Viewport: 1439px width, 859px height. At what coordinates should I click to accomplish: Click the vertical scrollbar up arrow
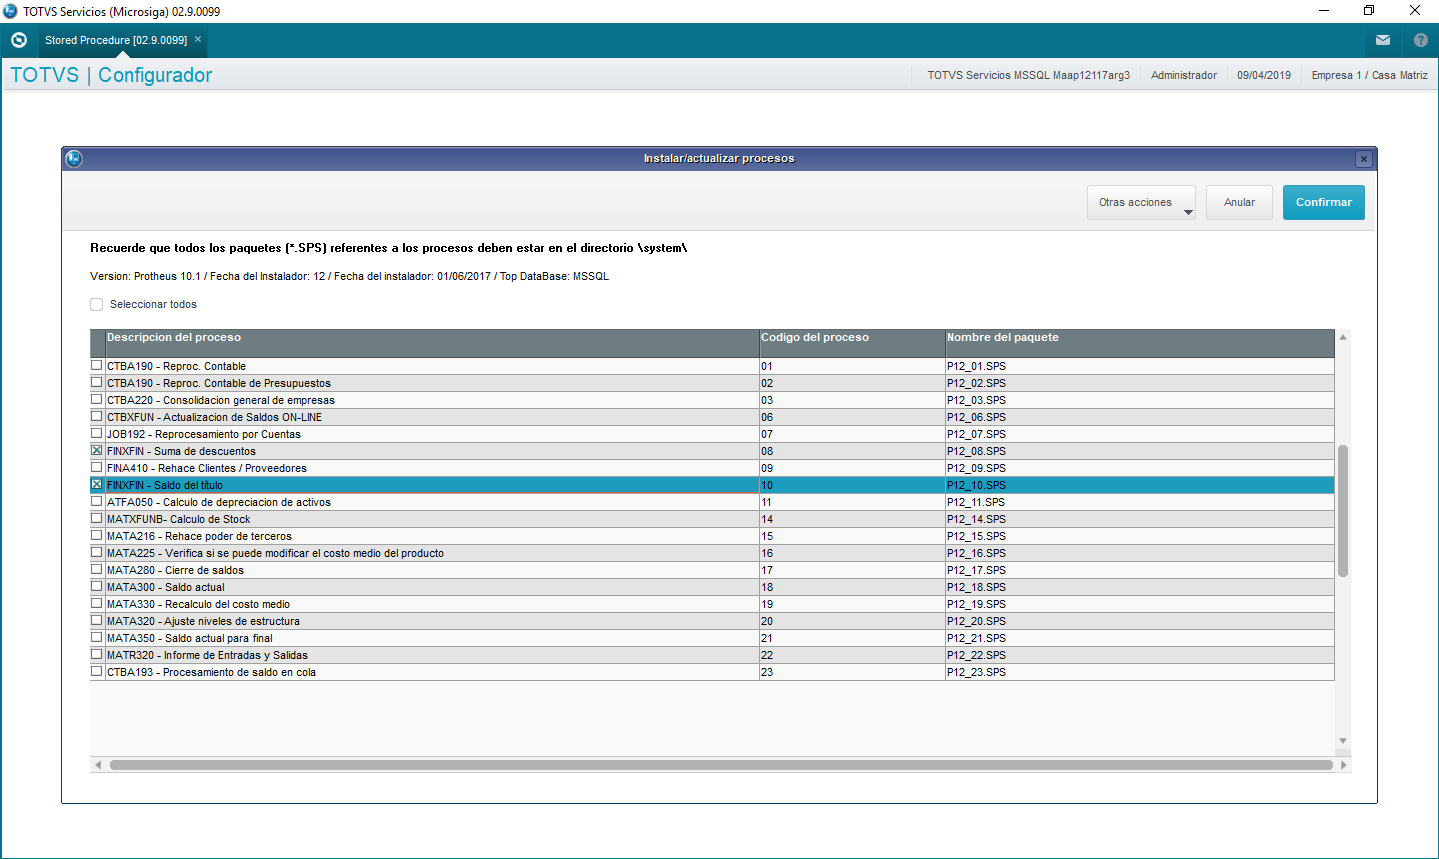pyautogui.click(x=1343, y=338)
